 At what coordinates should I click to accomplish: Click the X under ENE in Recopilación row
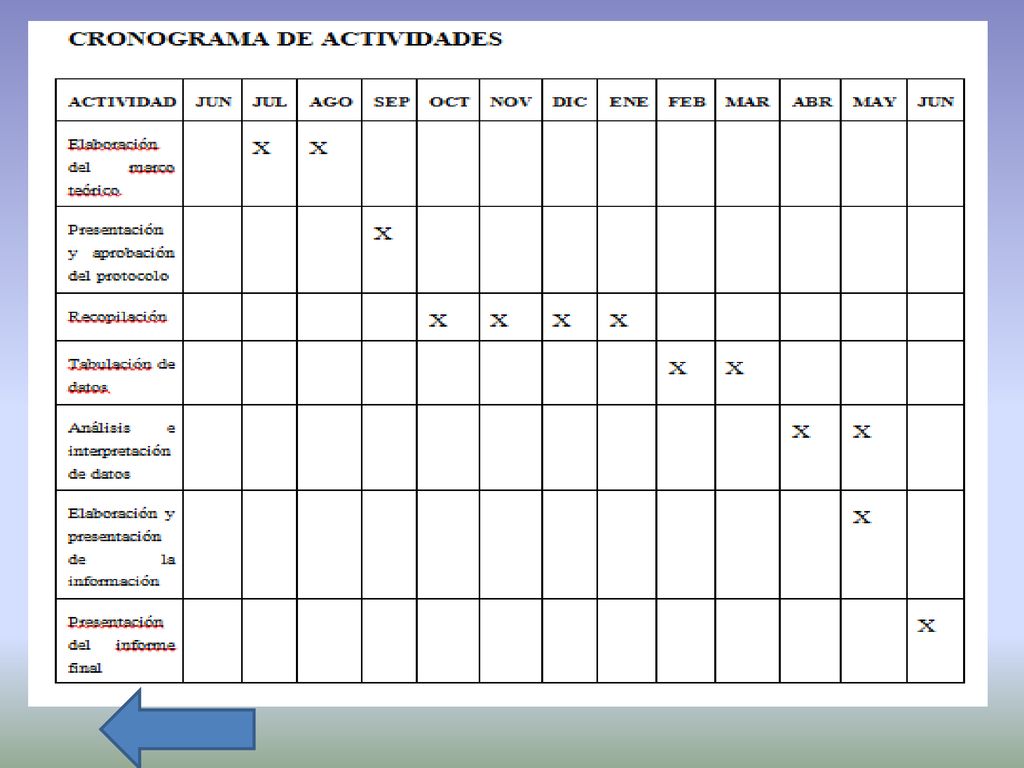[x=618, y=321]
